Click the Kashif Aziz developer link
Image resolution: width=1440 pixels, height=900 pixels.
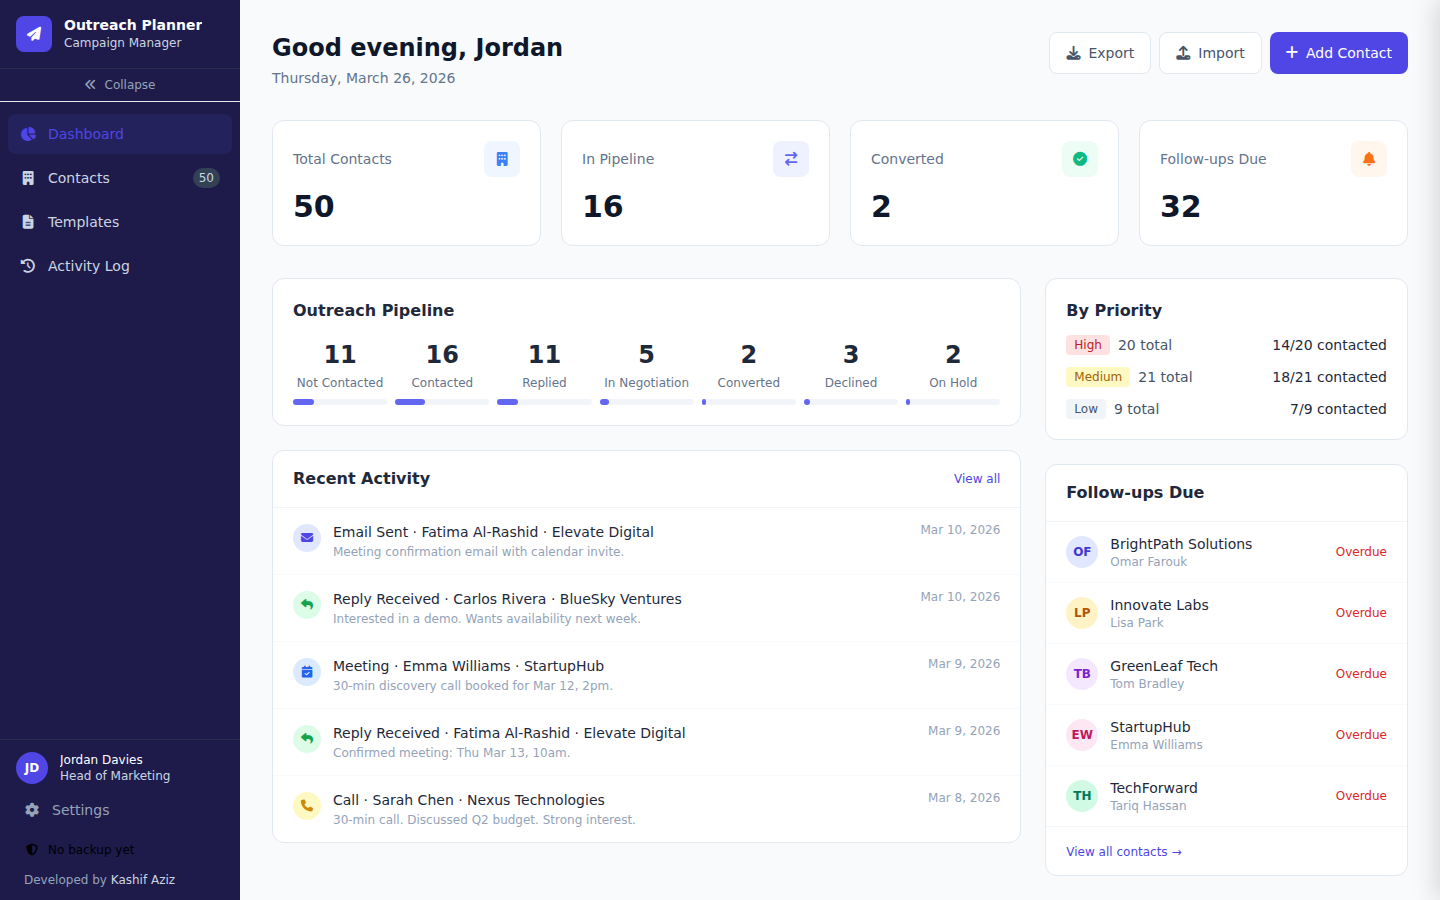(142, 879)
